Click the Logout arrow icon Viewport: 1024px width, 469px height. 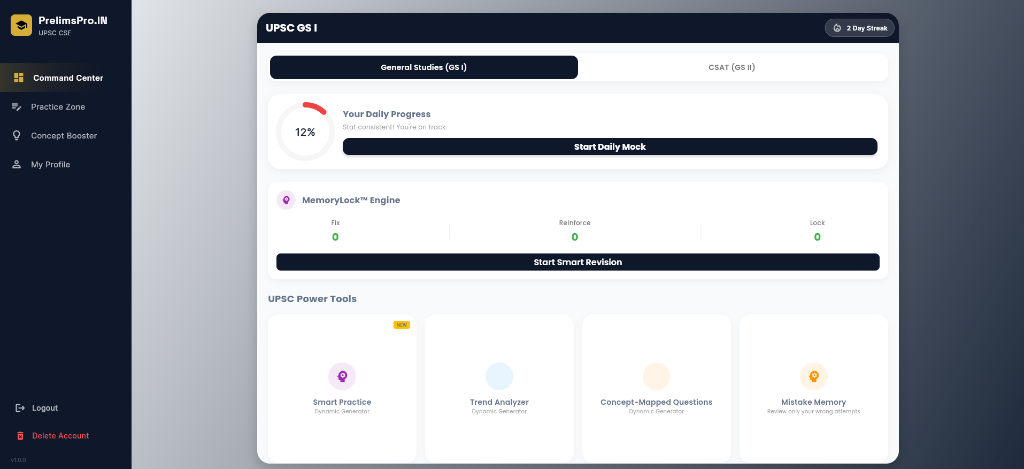point(20,408)
